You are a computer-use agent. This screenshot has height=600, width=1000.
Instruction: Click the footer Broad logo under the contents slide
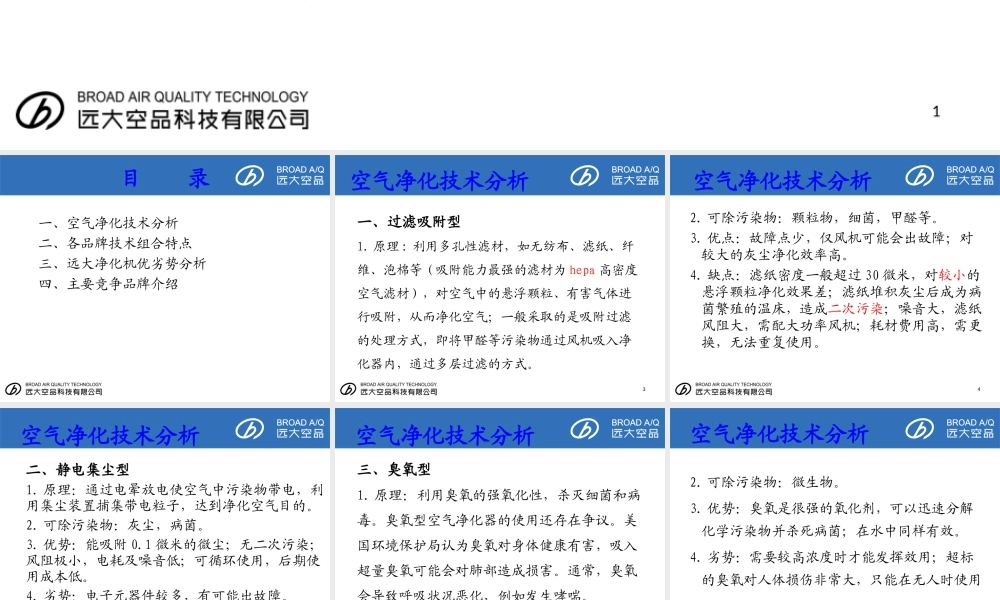14,387
